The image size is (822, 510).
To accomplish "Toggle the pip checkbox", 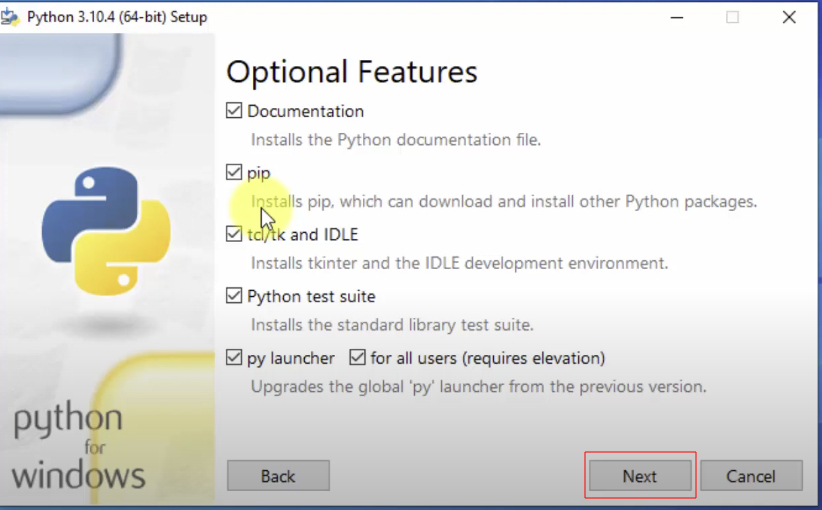I will [234, 173].
